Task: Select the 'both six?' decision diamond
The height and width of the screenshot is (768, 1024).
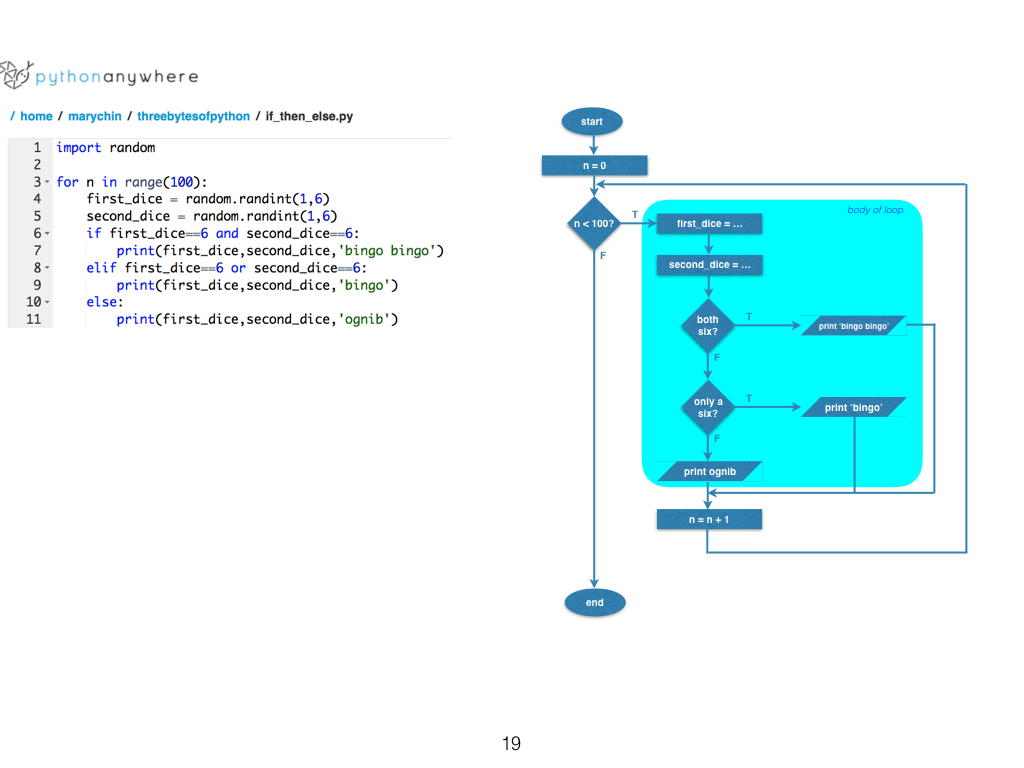Action: 707,326
